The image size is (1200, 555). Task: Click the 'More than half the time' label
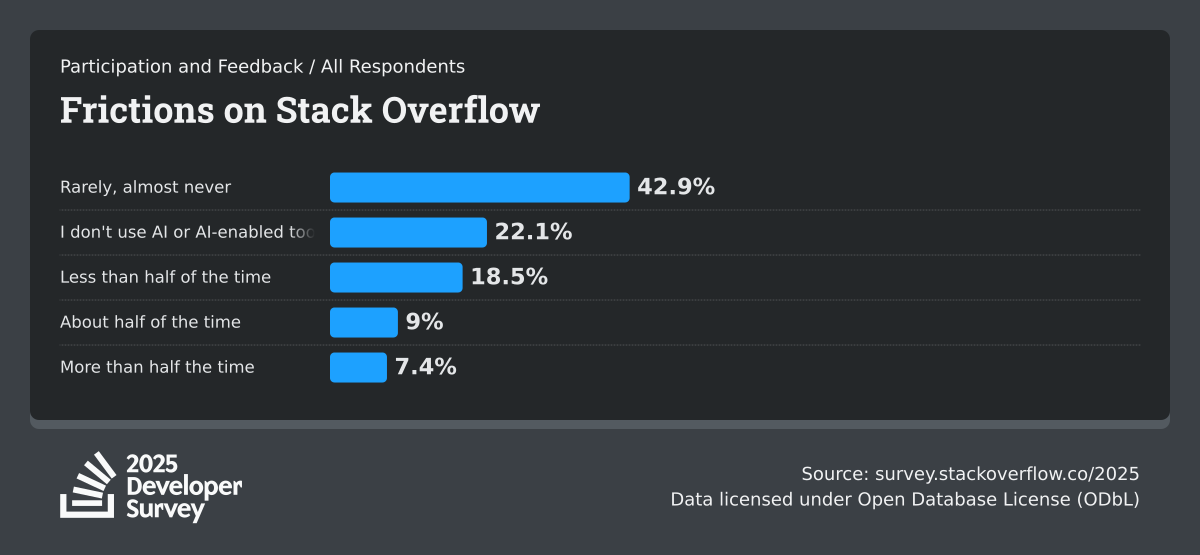(x=157, y=367)
